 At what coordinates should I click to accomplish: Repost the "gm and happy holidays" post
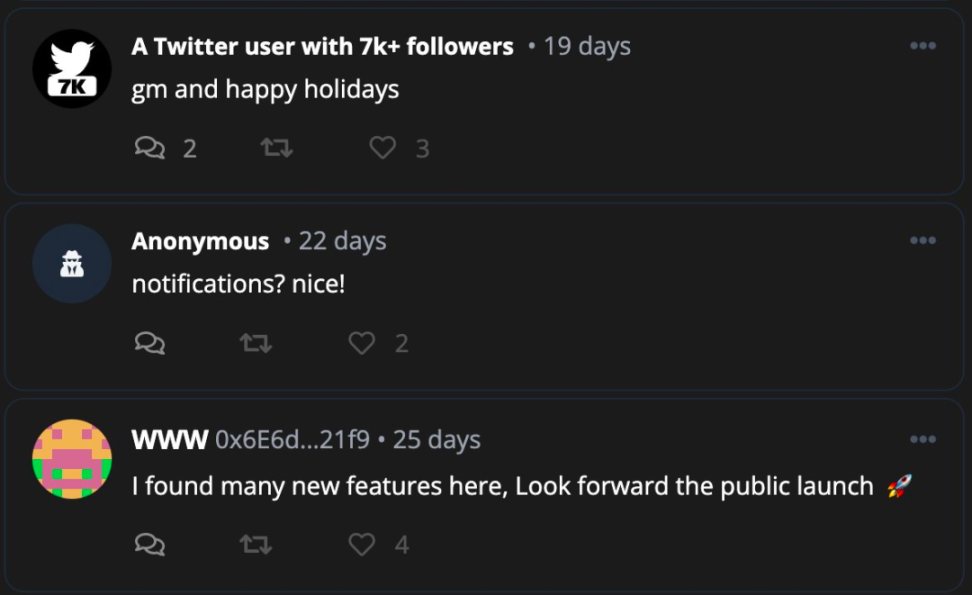click(x=276, y=148)
